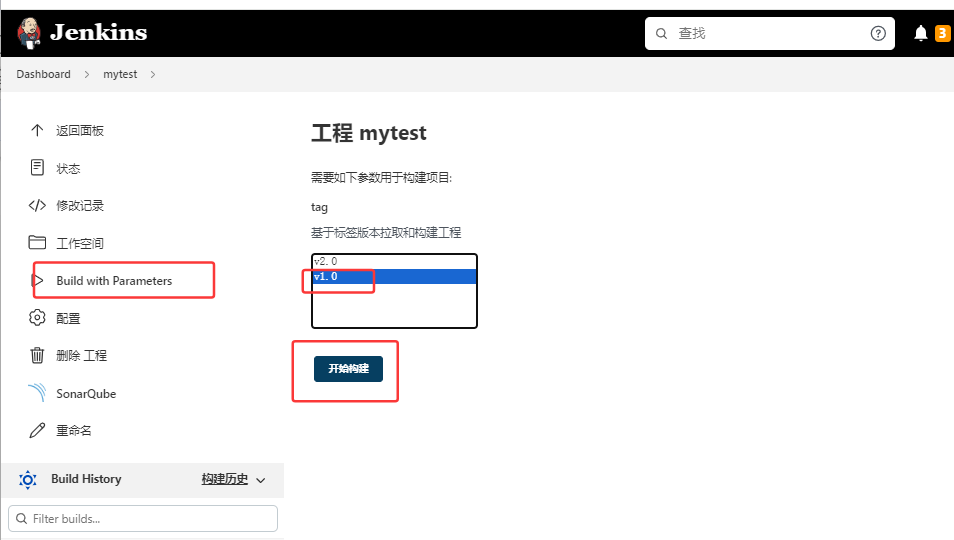The height and width of the screenshot is (540, 954).
Task: Open 配置 sidebar item
Action: click(x=68, y=318)
